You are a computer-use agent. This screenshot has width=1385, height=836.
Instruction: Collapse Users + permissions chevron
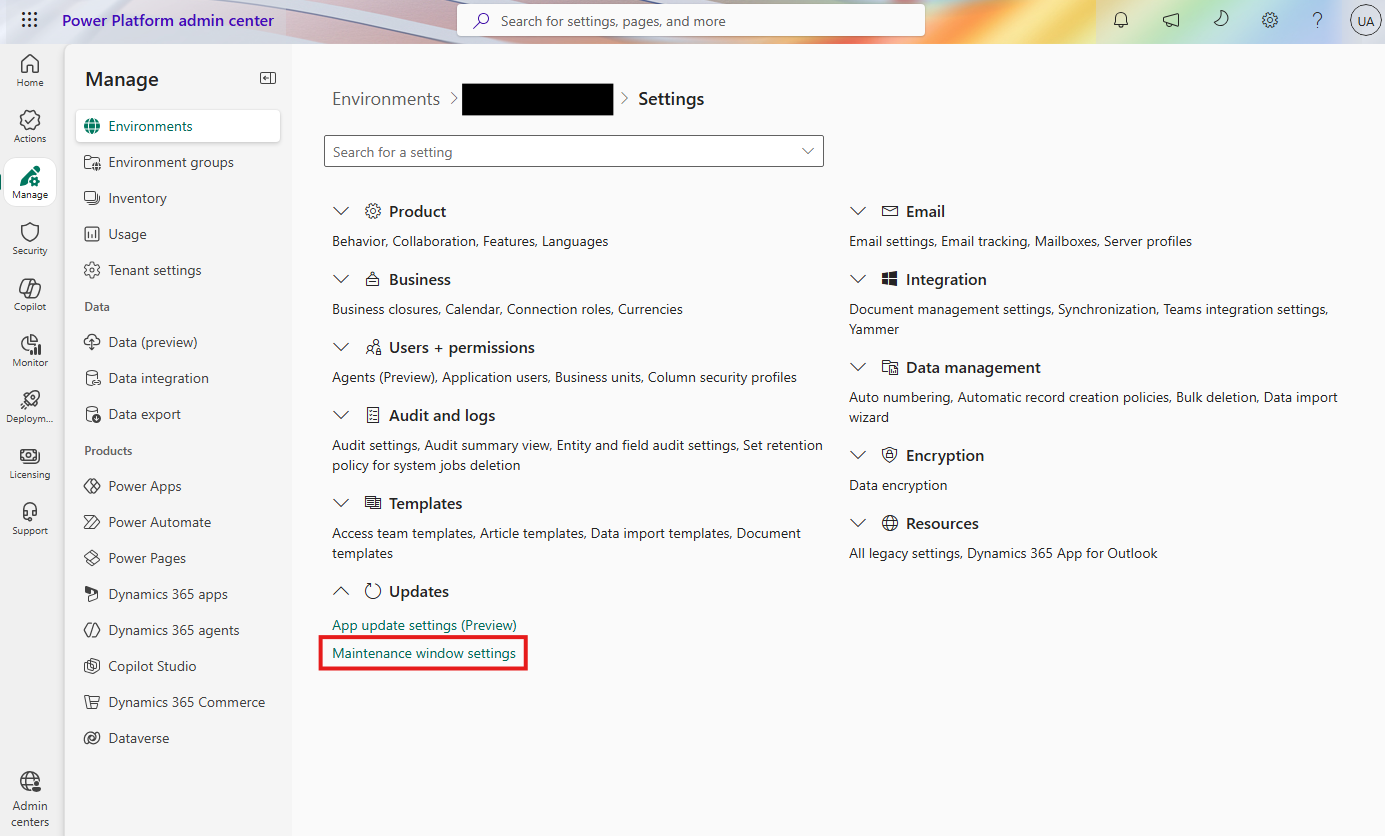coord(341,348)
